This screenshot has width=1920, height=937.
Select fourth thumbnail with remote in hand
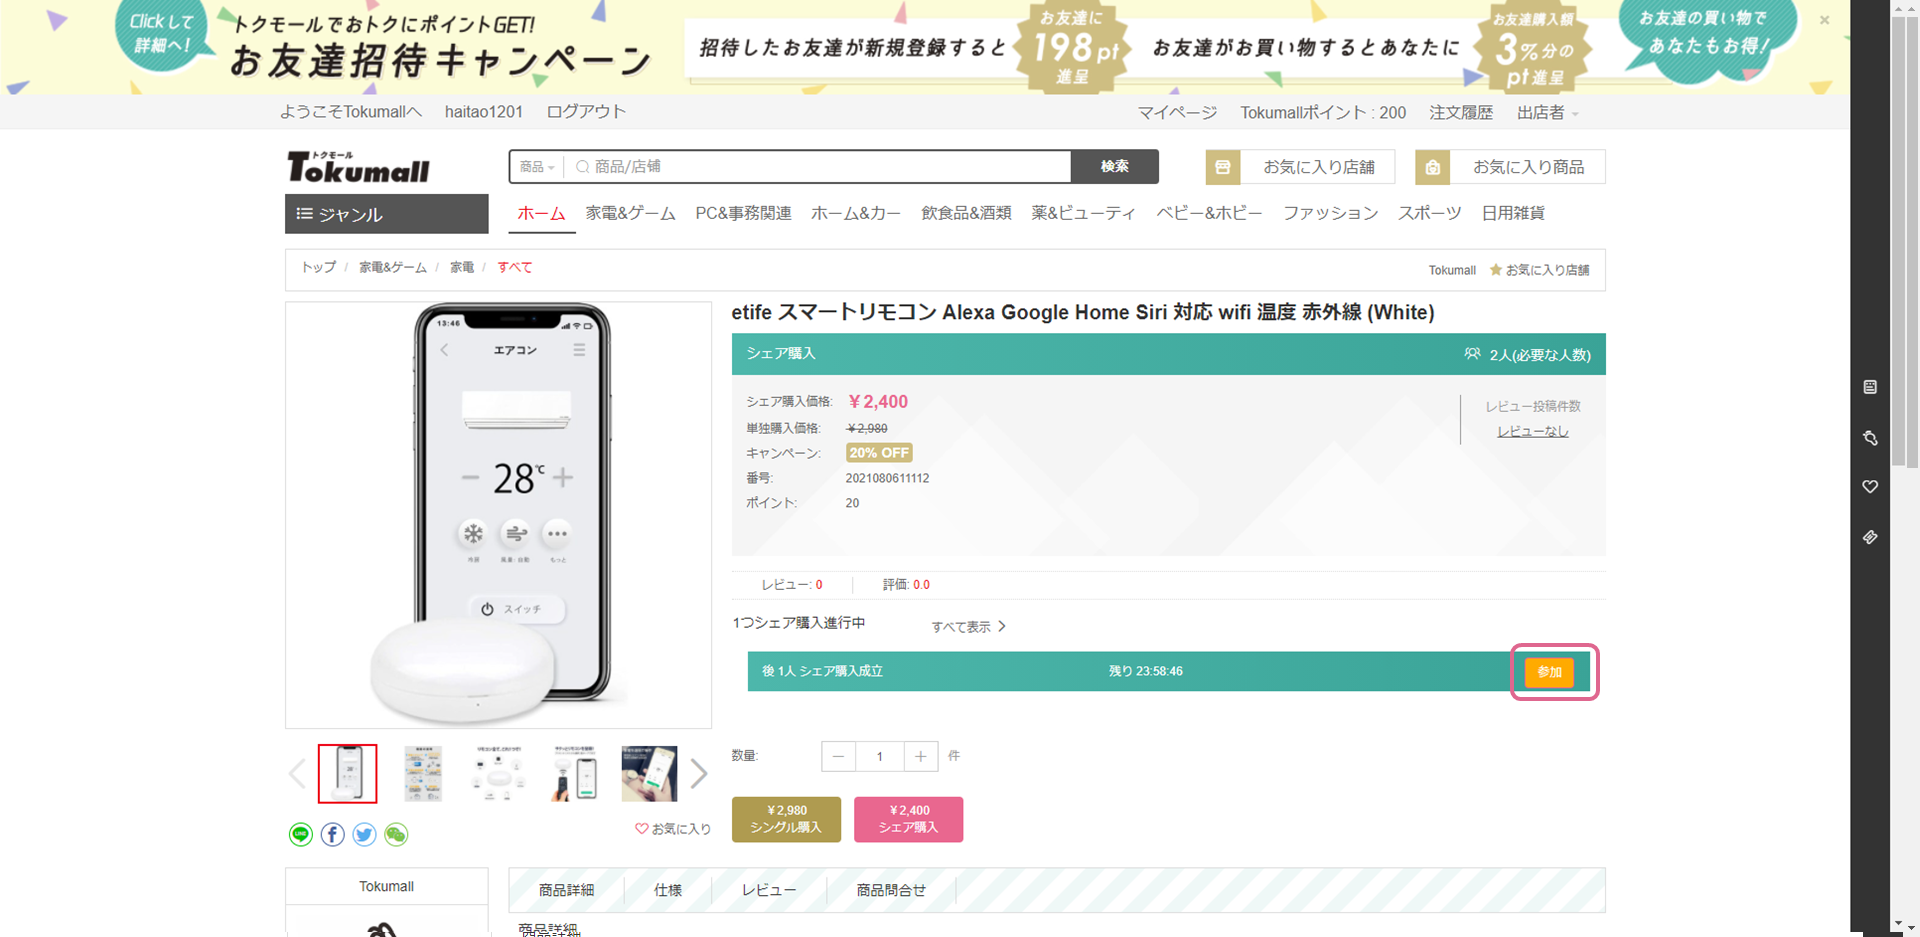pos(574,774)
